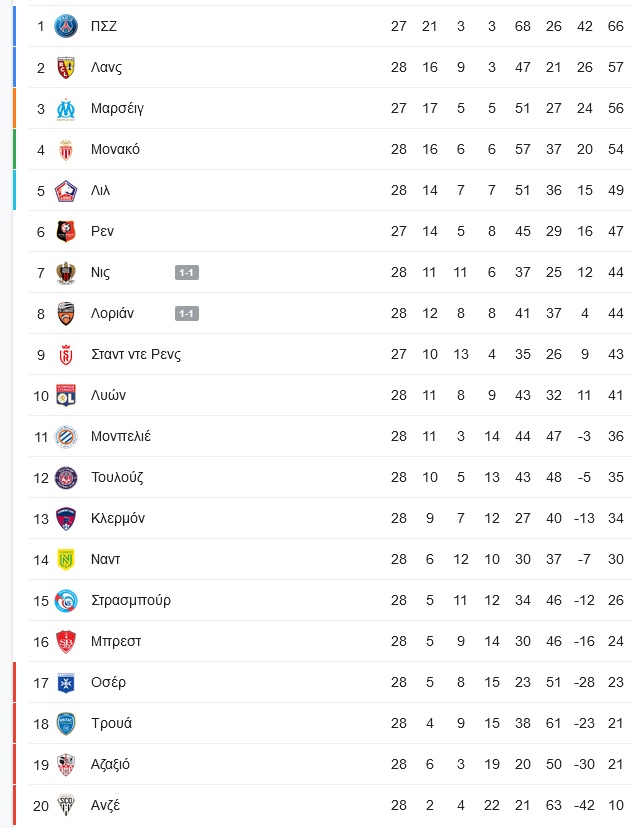Select the Λυών club crest
This screenshot has width=633, height=828.
[x=66, y=396]
